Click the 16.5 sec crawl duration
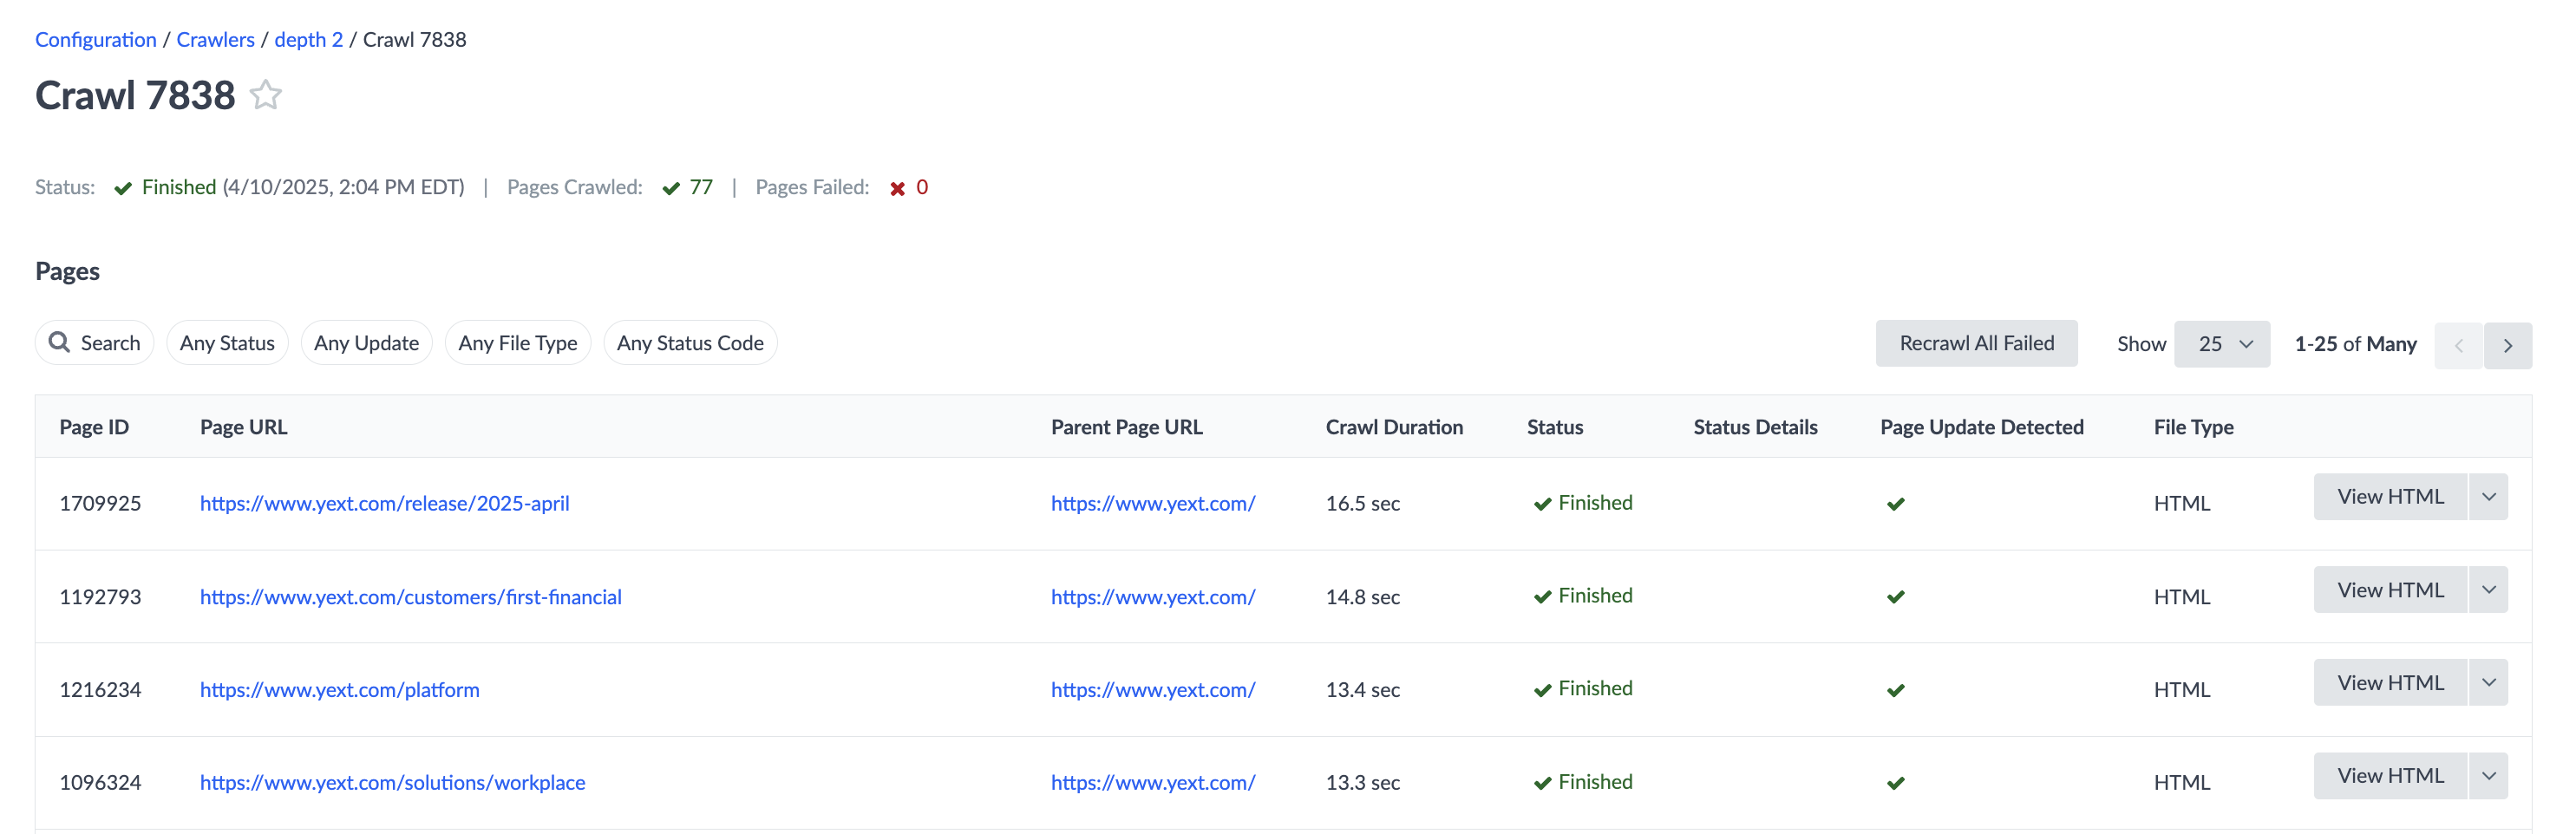This screenshot has width=2576, height=834. point(1363,503)
